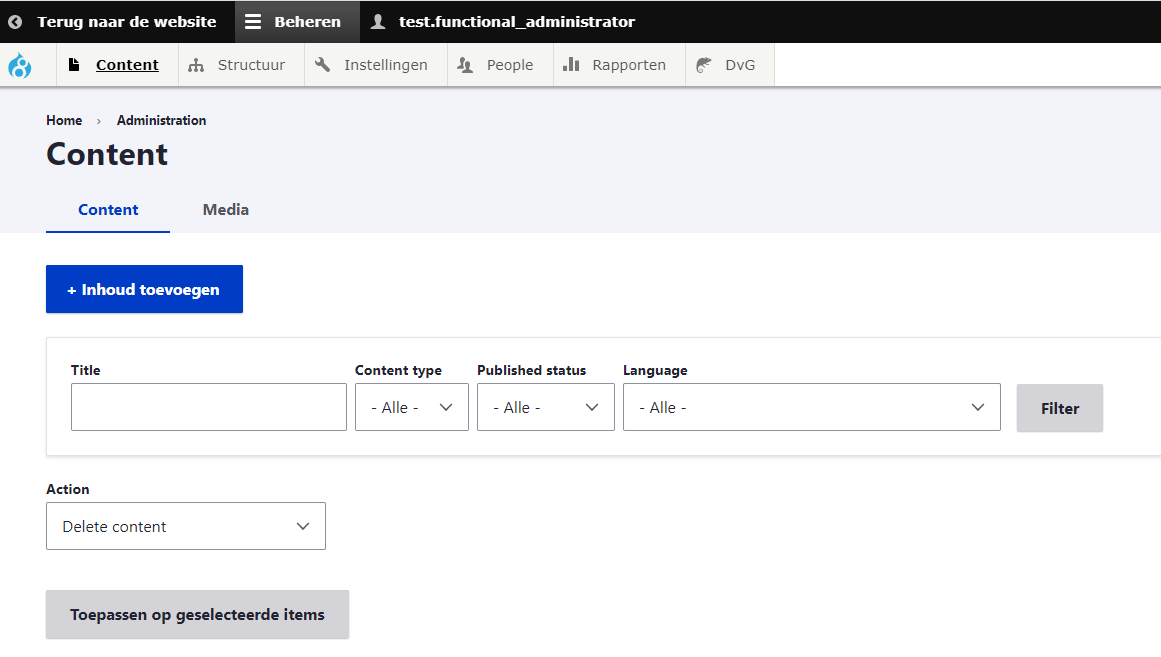Expand the Language filter dropdown
1161x657 pixels.
(x=811, y=408)
